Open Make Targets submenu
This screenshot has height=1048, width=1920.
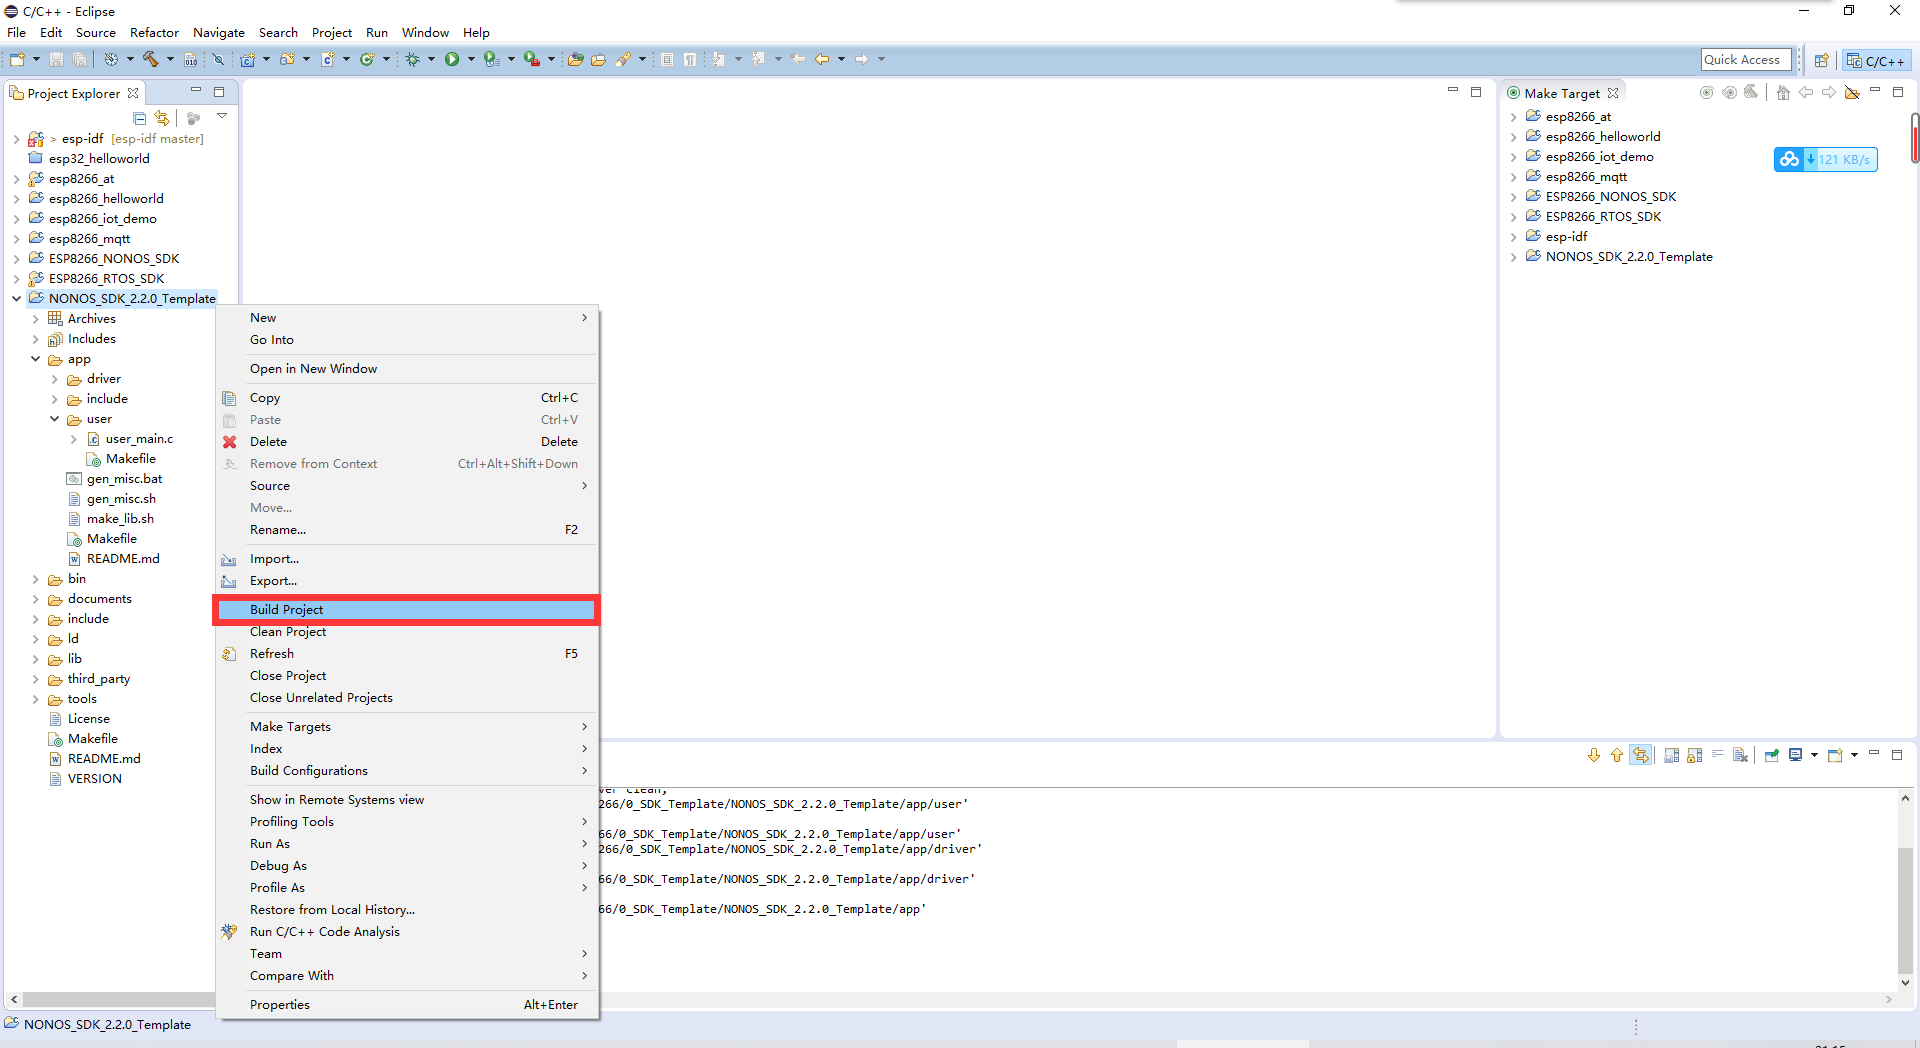pyautogui.click(x=406, y=727)
